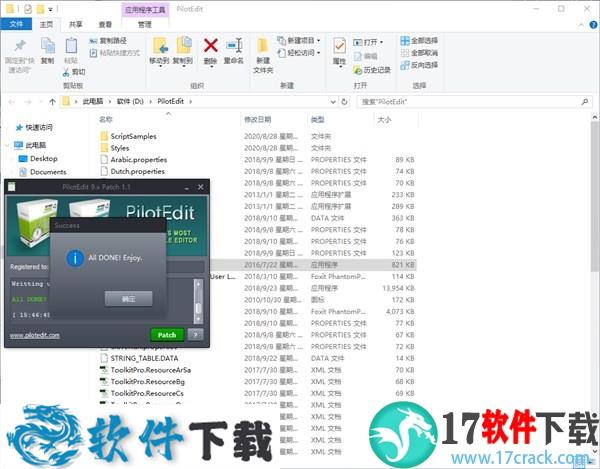Click the Move To (移动到) icon
Screen dimensions: 600x469
click(x=159, y=50)
